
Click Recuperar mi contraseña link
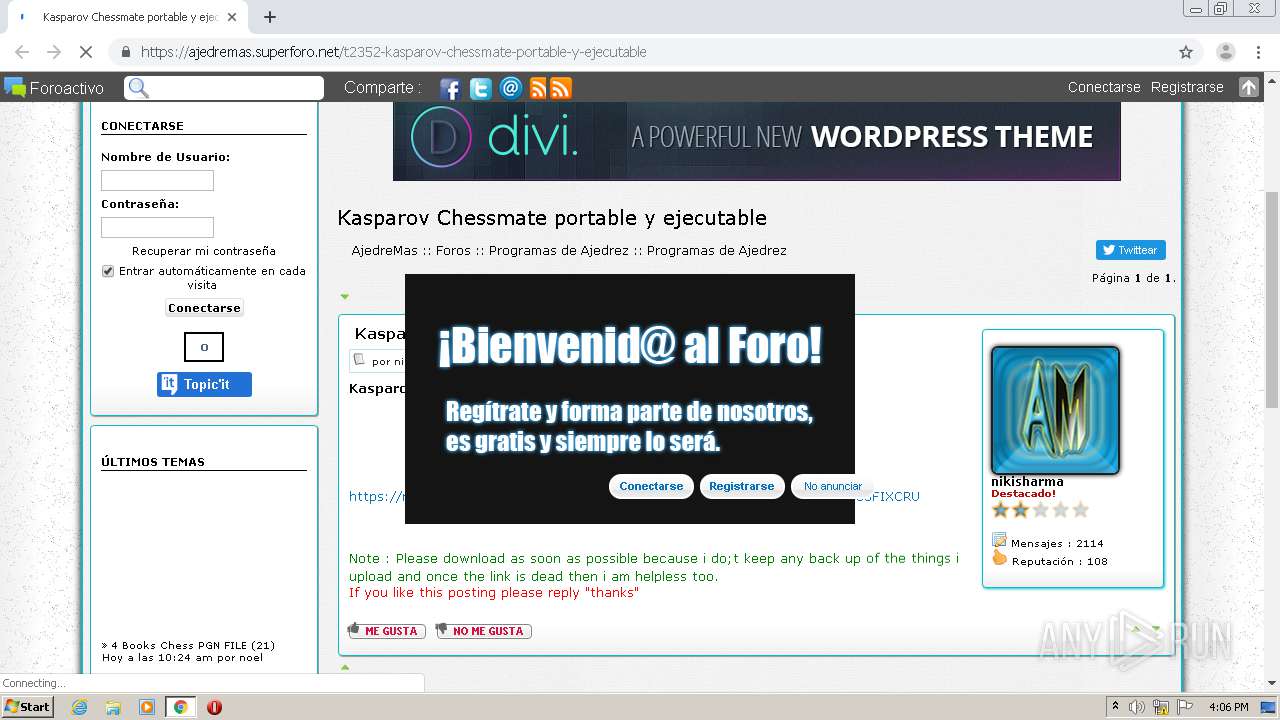pyautogui.click(x=204, y=251)
